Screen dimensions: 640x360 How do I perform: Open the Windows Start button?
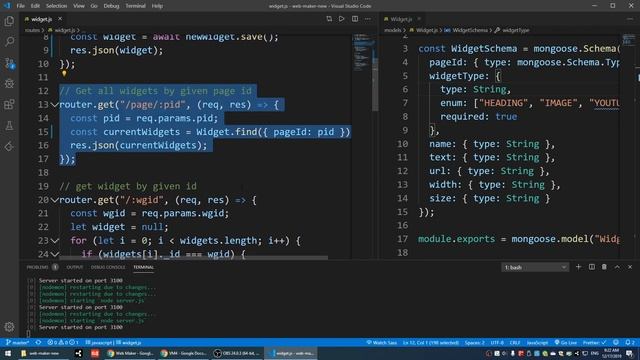(x=7, y=353)
